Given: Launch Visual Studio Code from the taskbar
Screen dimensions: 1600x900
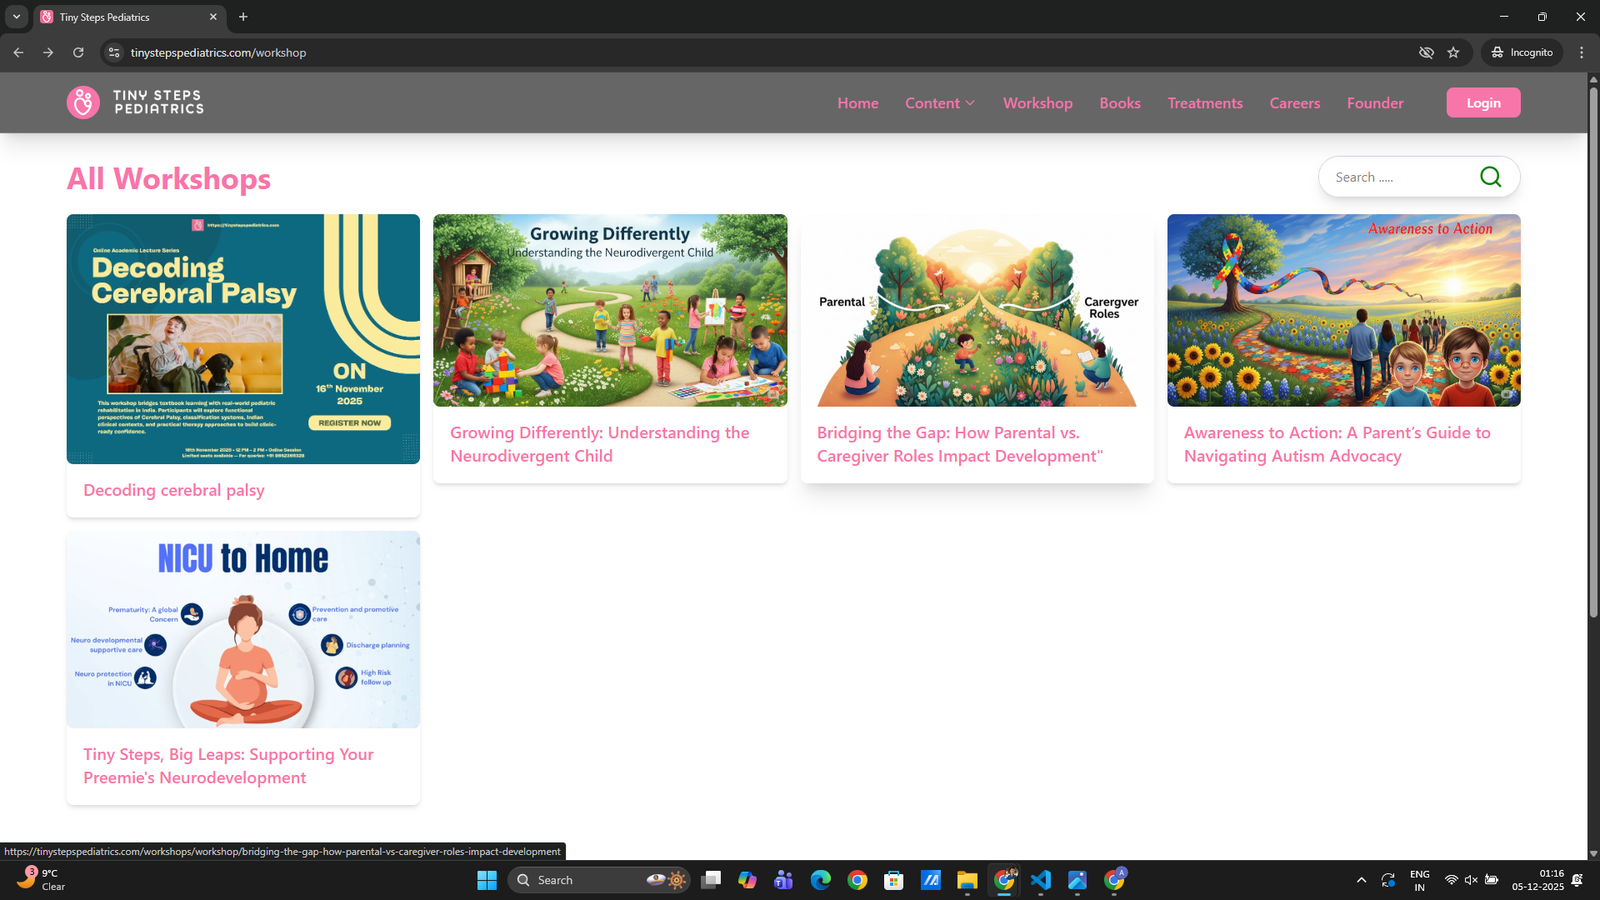Looking at the screenshot, I should (x=1040, y=880).
